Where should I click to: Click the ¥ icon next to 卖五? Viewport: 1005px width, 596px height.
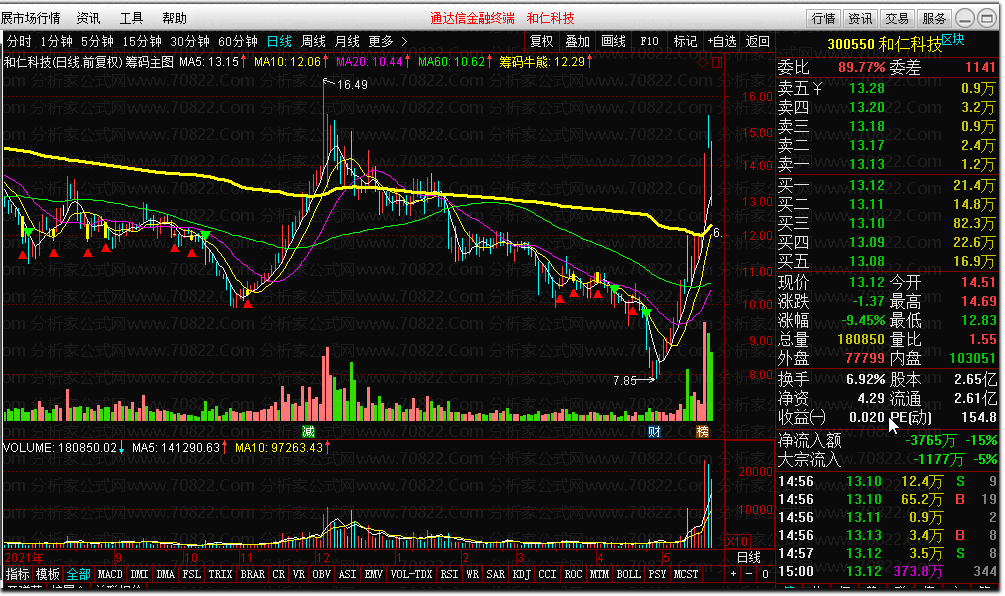click(817, 88)
